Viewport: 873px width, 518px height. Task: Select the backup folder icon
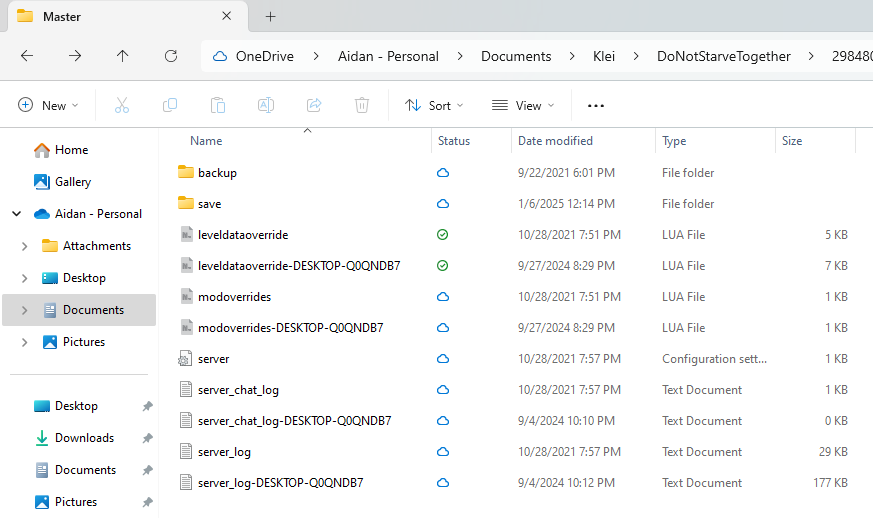click(185, 172)
